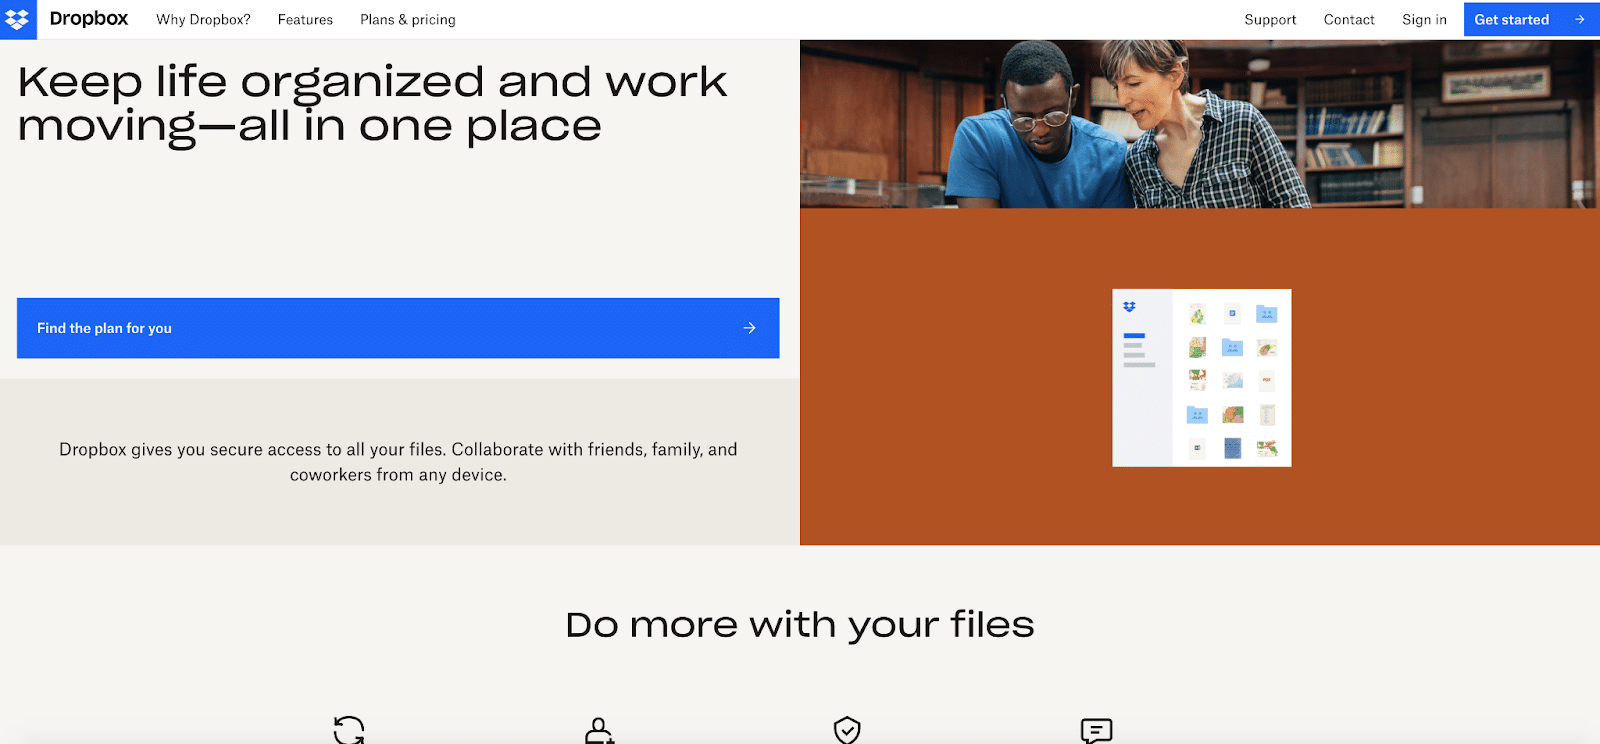1600x744 pixels.
Task: Open the Support link
Action: [1270, 20]
